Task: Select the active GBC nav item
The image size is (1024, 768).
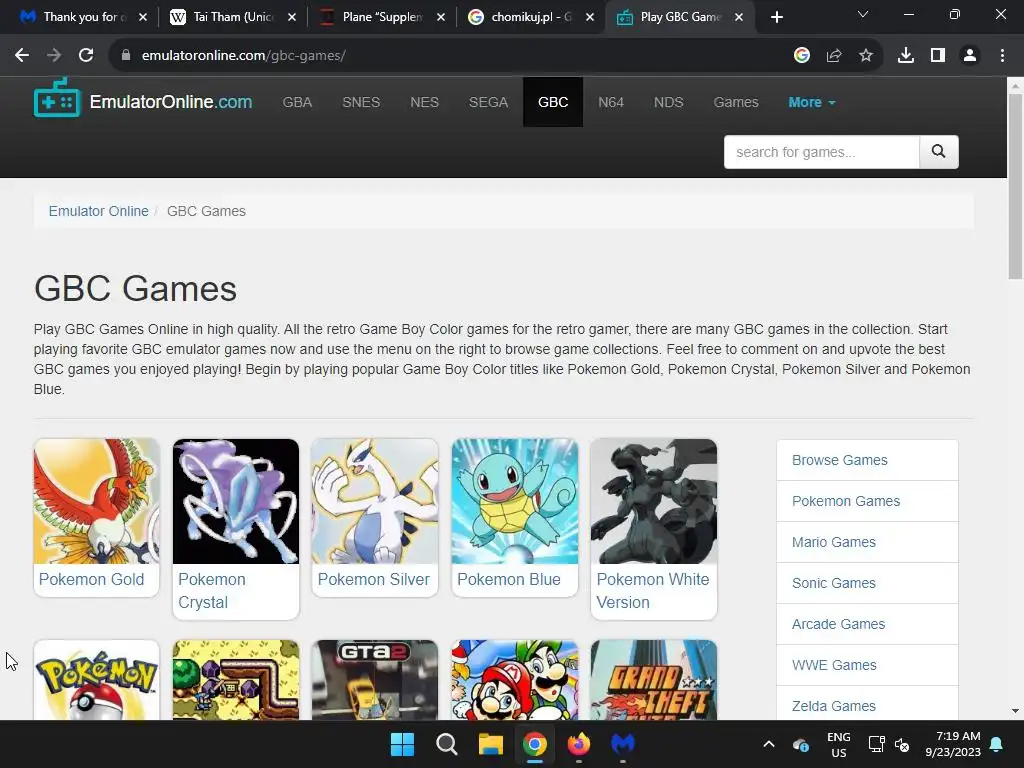Action: tap(553, 102)
